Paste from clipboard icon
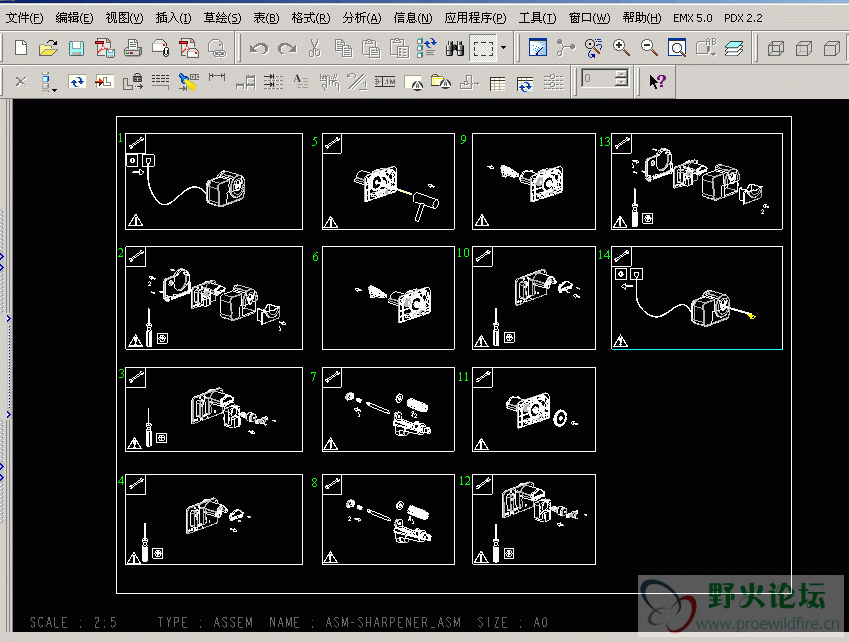The image size is (849, 642). point(371,48)
